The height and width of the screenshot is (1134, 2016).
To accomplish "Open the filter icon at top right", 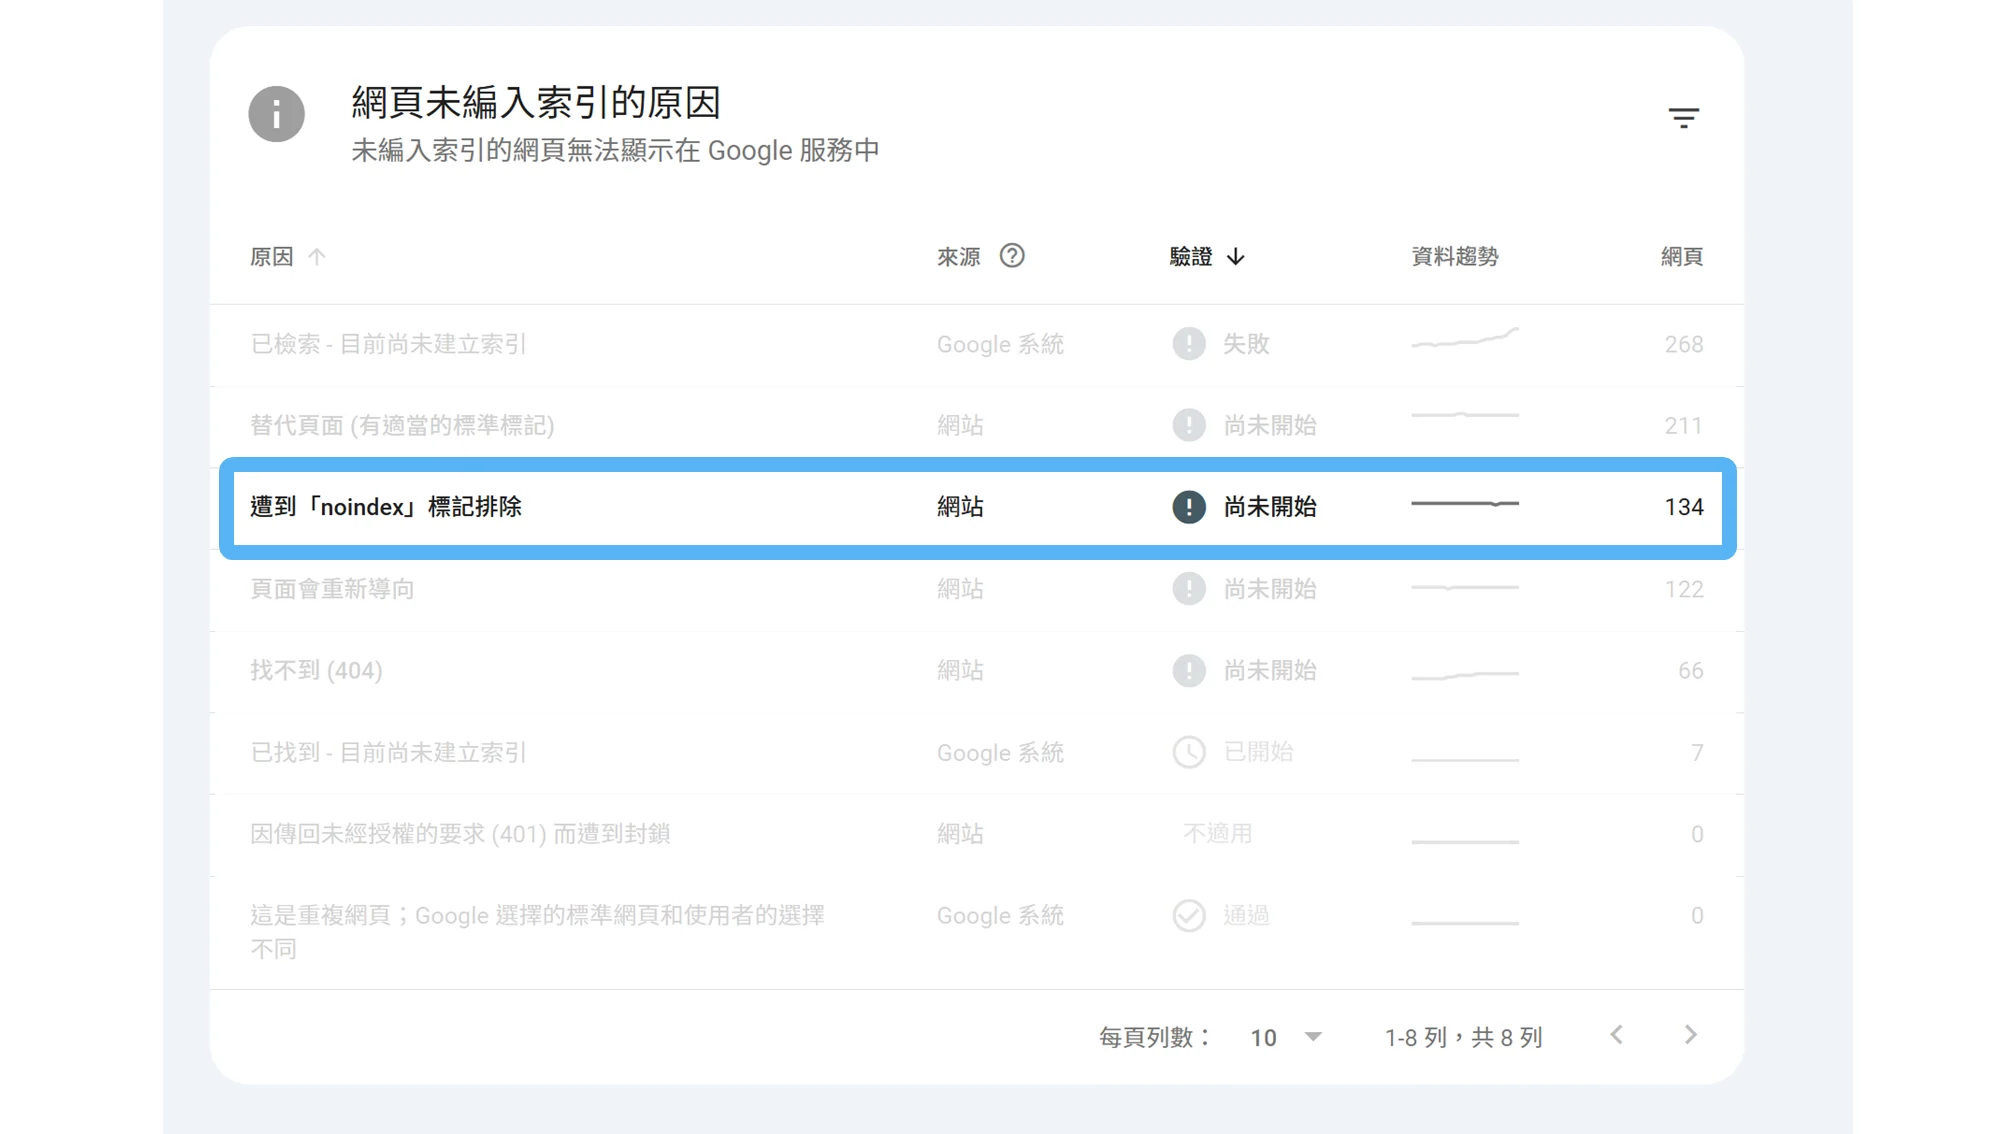I will pyautogui.click(x=1685, y=117).
